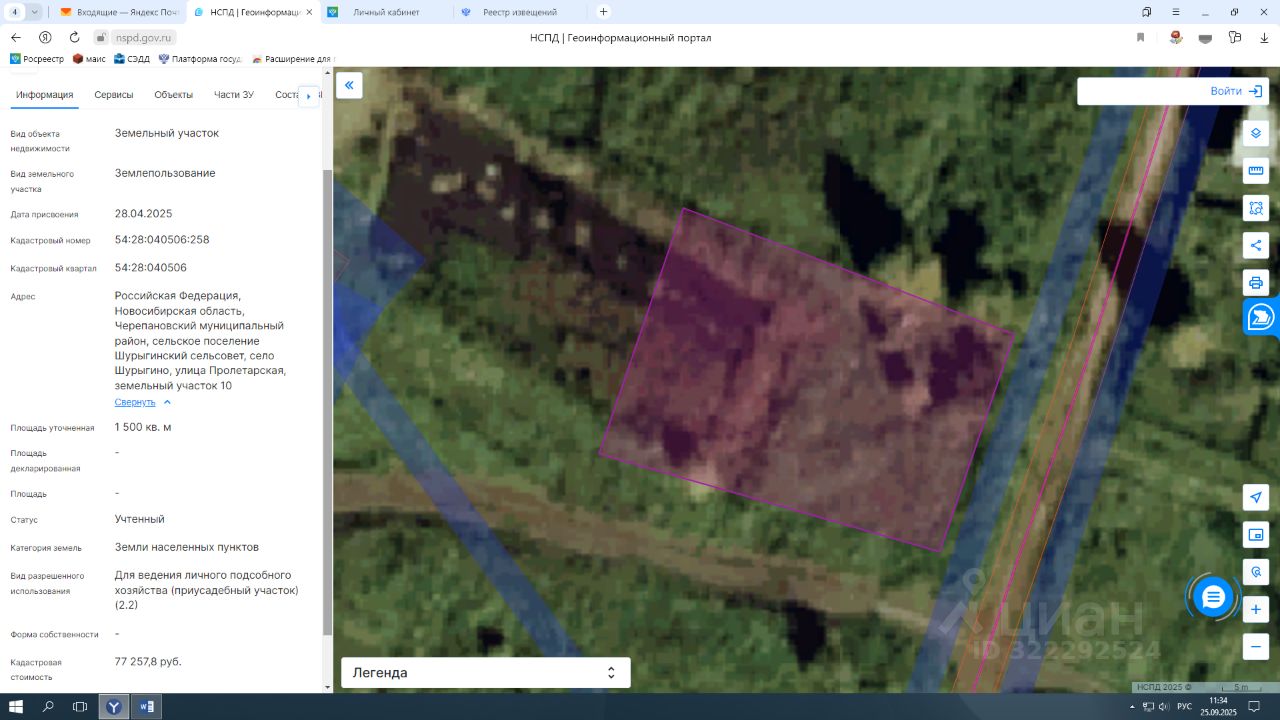The image size is (1280, 720).
Task: Print the map using printer icon
Action: click(x=1256, y=283)
